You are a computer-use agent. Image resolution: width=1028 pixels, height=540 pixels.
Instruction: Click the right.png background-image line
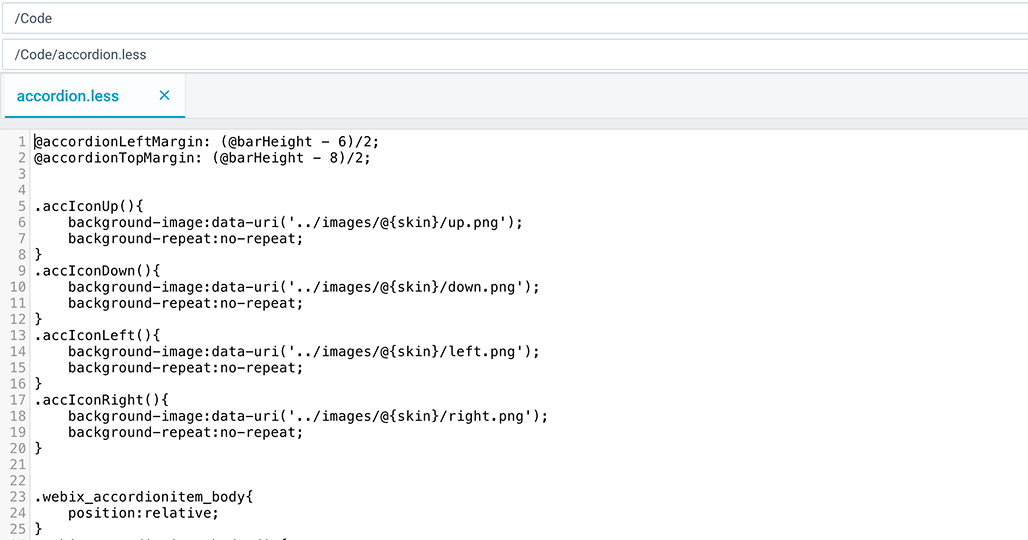click(x=308, y=416)
